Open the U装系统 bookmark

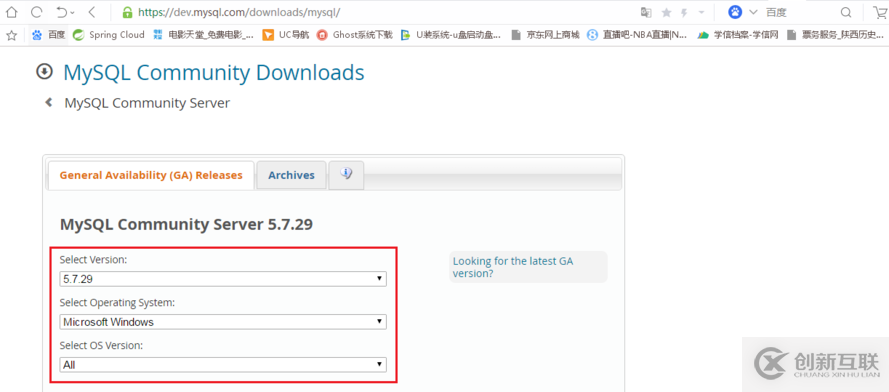(x=451, y=35)
